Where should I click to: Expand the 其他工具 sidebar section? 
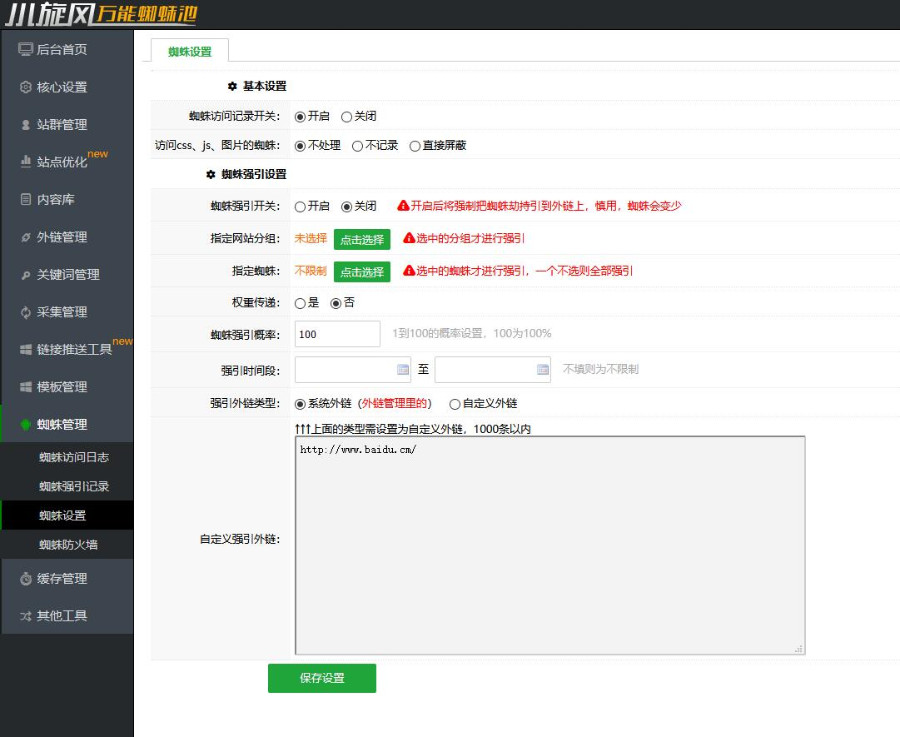62,616
